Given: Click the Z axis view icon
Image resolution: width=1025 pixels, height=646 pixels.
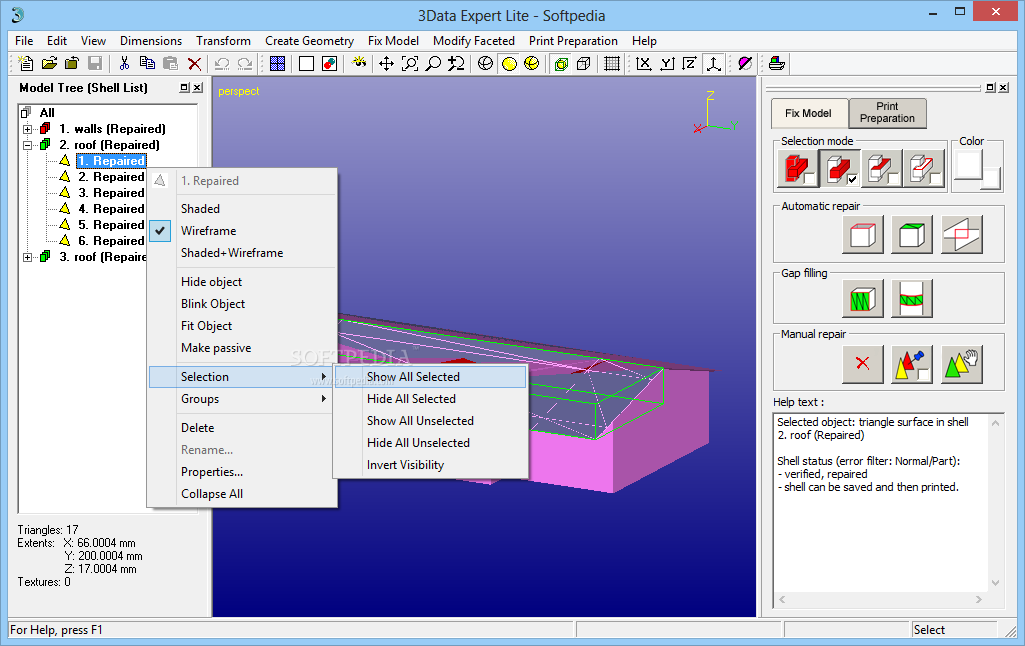Looking at the screenshot, I should 690,63.
